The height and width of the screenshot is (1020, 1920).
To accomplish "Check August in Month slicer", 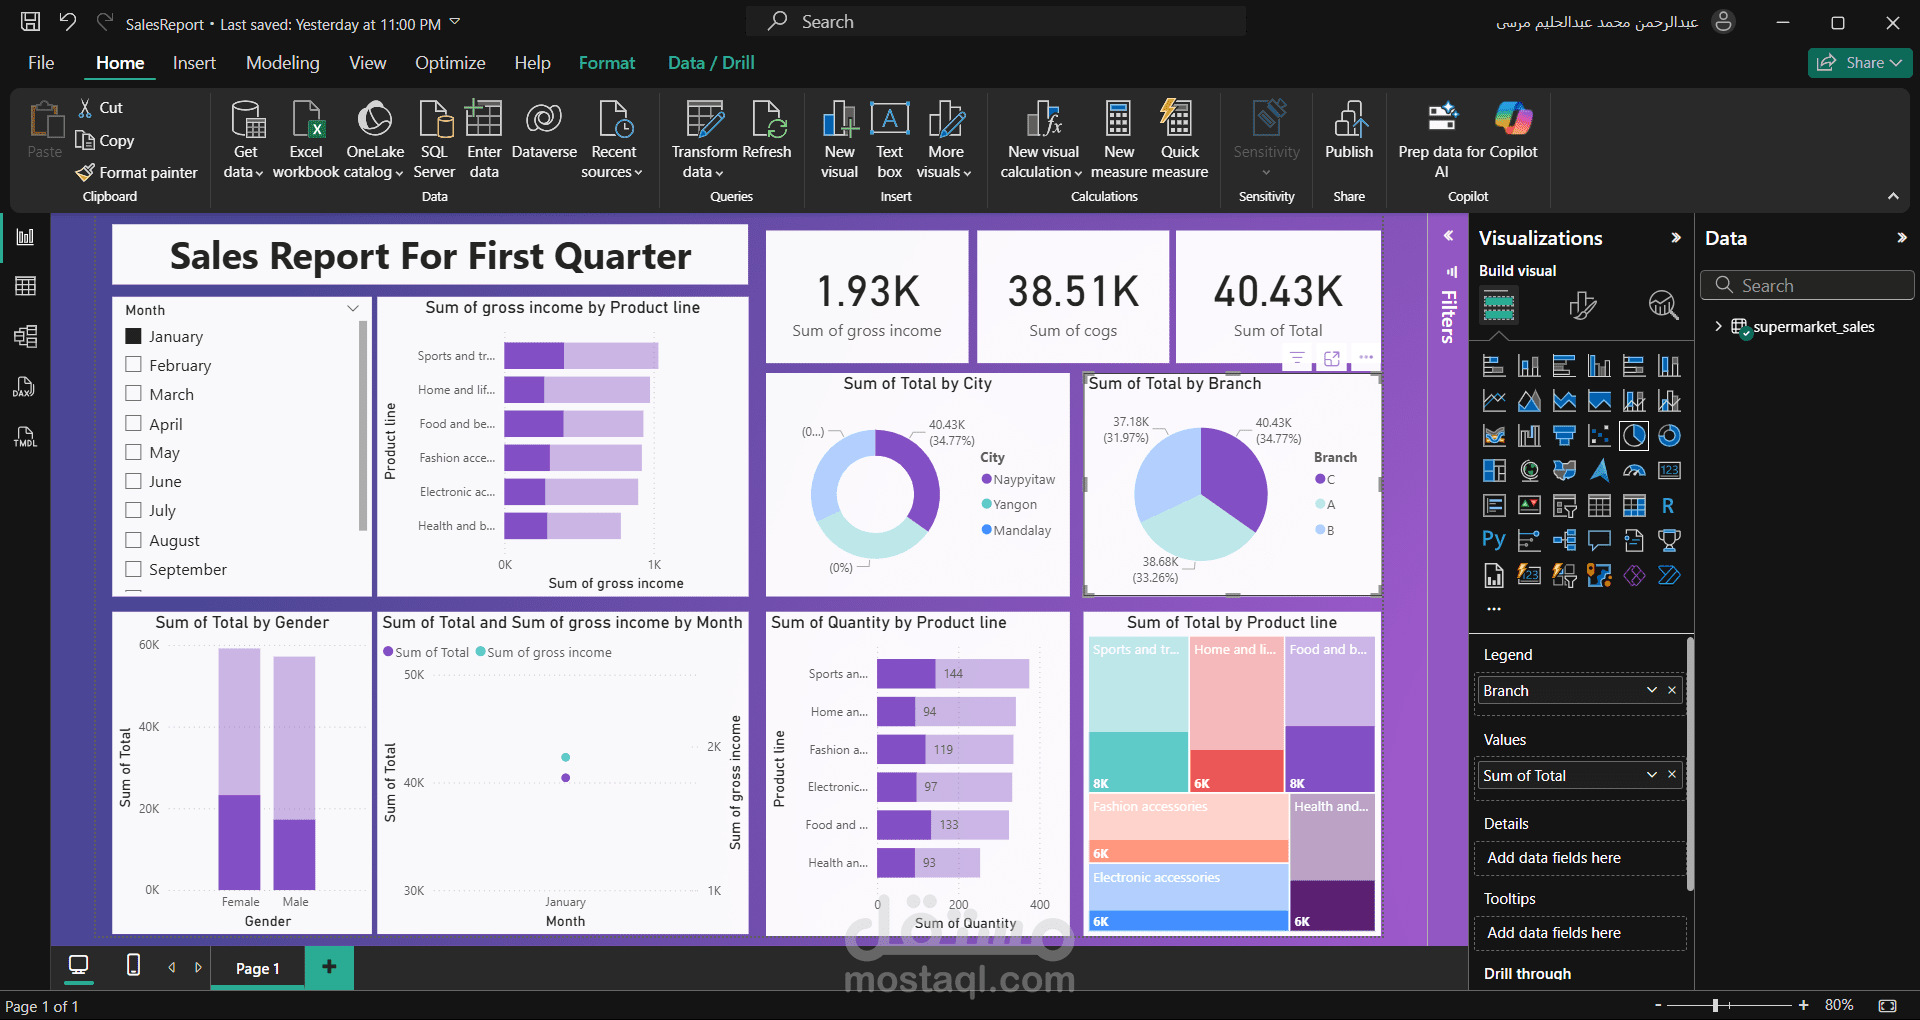I will pos(133,540).
